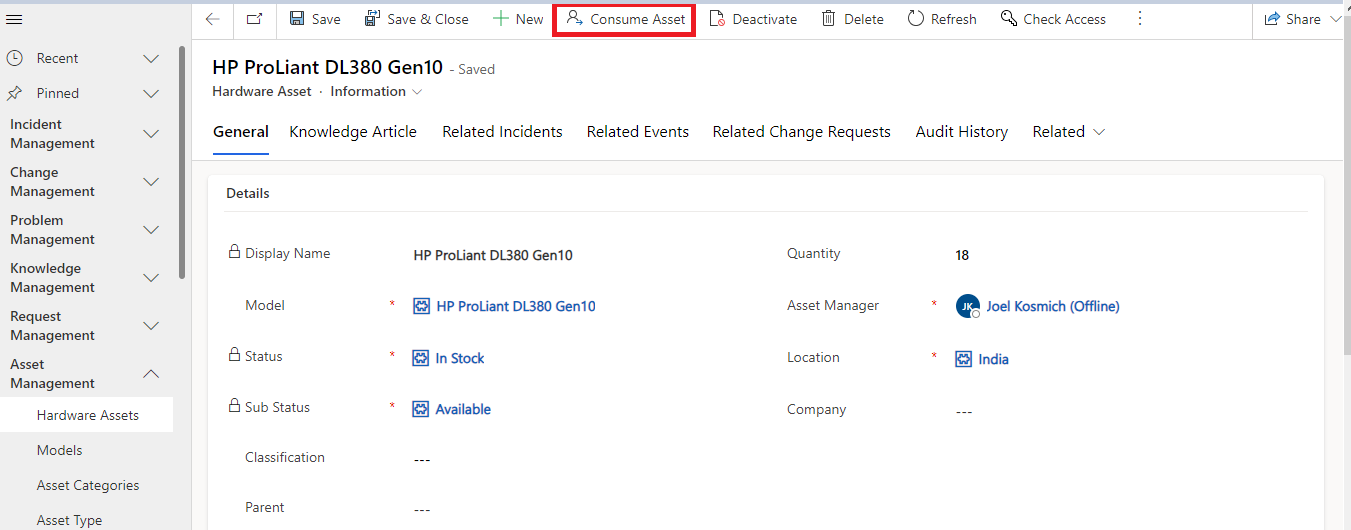The height and width of the screenshot is (530, 1351).
Task: Expand the Recent section chevron
Action: pos(151,59)
